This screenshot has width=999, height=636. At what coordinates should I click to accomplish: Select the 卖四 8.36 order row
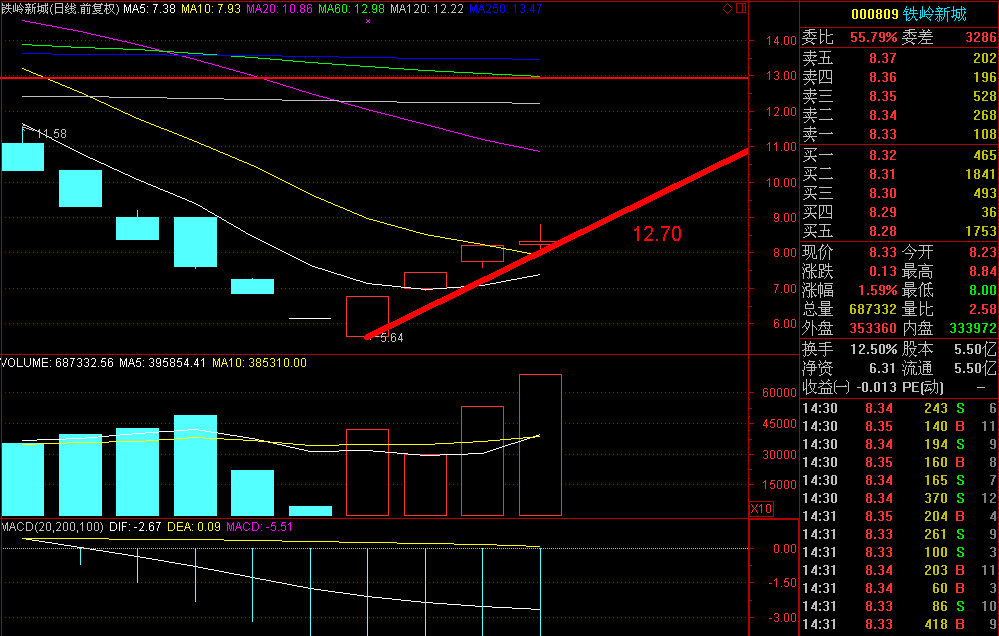click(899, 77)
